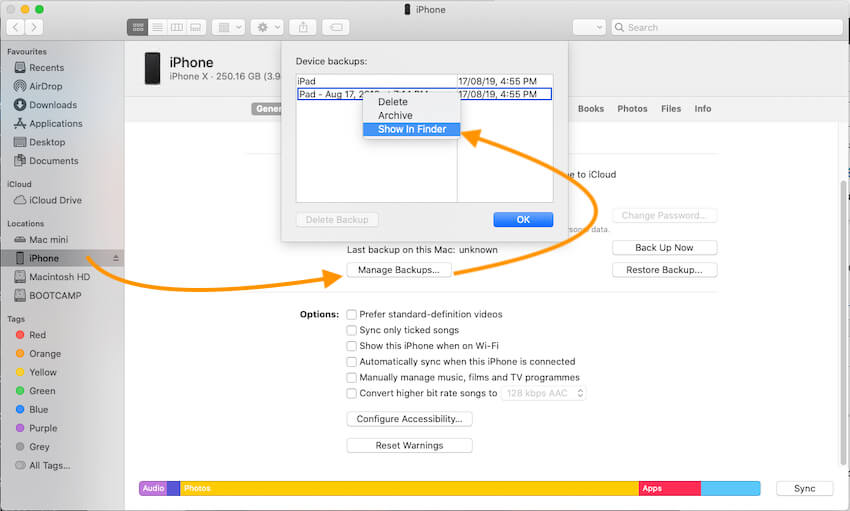Click the vertical scrollbar on the right
Viewport: 850px width, 511px height.
(x=843, y=323)
